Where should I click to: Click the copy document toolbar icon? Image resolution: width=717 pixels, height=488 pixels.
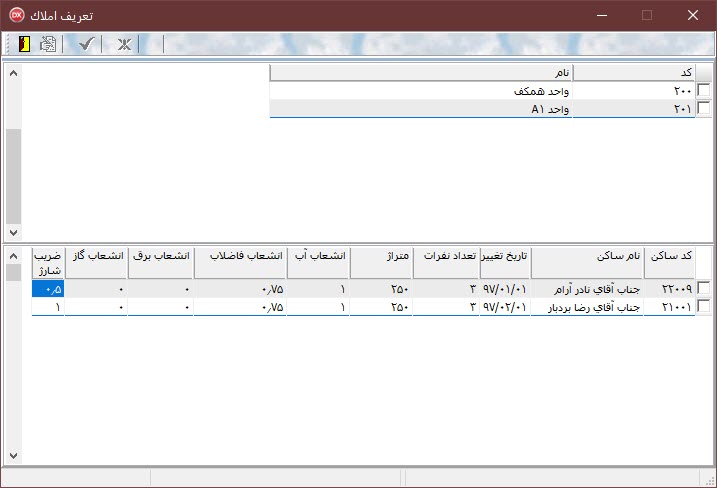pyautogui.click(x=47, y=44)
